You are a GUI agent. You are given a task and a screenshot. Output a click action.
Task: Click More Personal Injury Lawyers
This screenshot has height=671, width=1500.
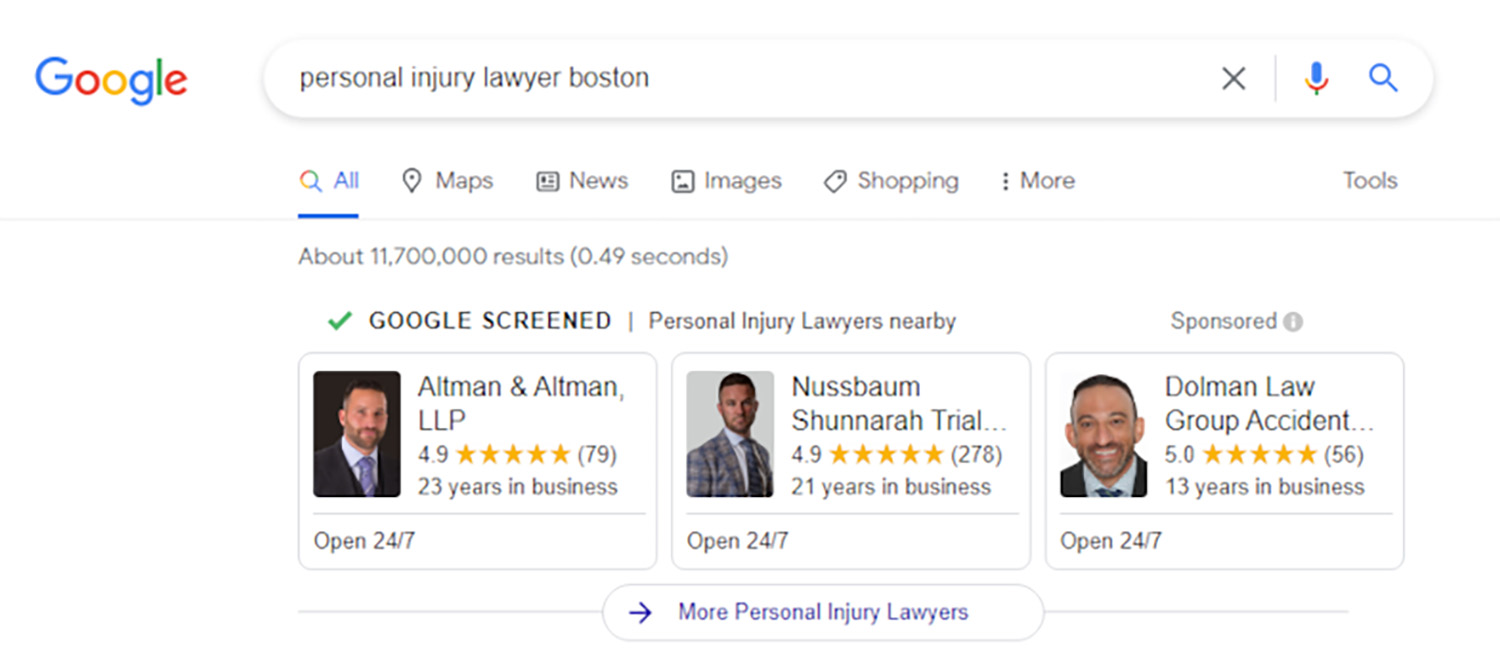[x=821, y=613]
